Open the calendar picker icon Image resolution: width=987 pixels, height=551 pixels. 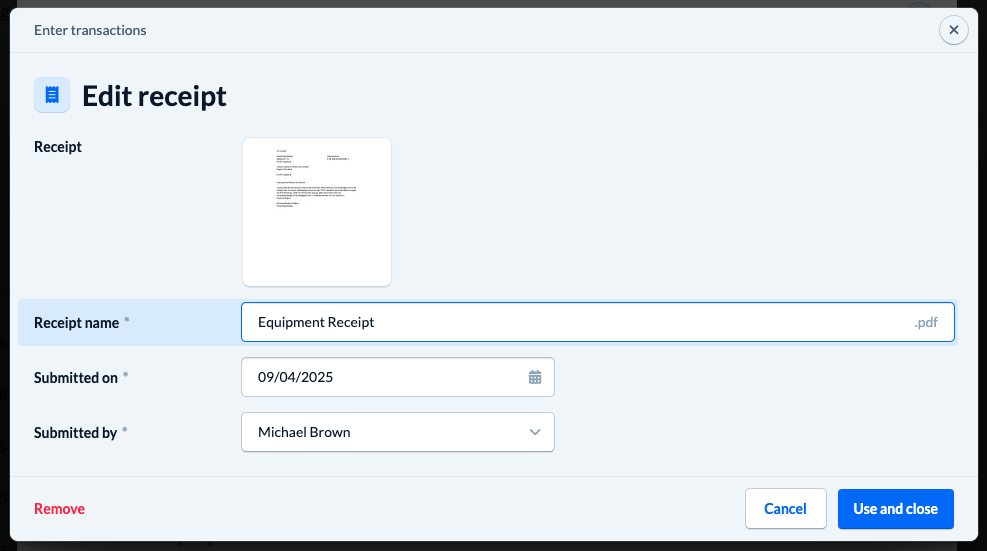(535, 377)
